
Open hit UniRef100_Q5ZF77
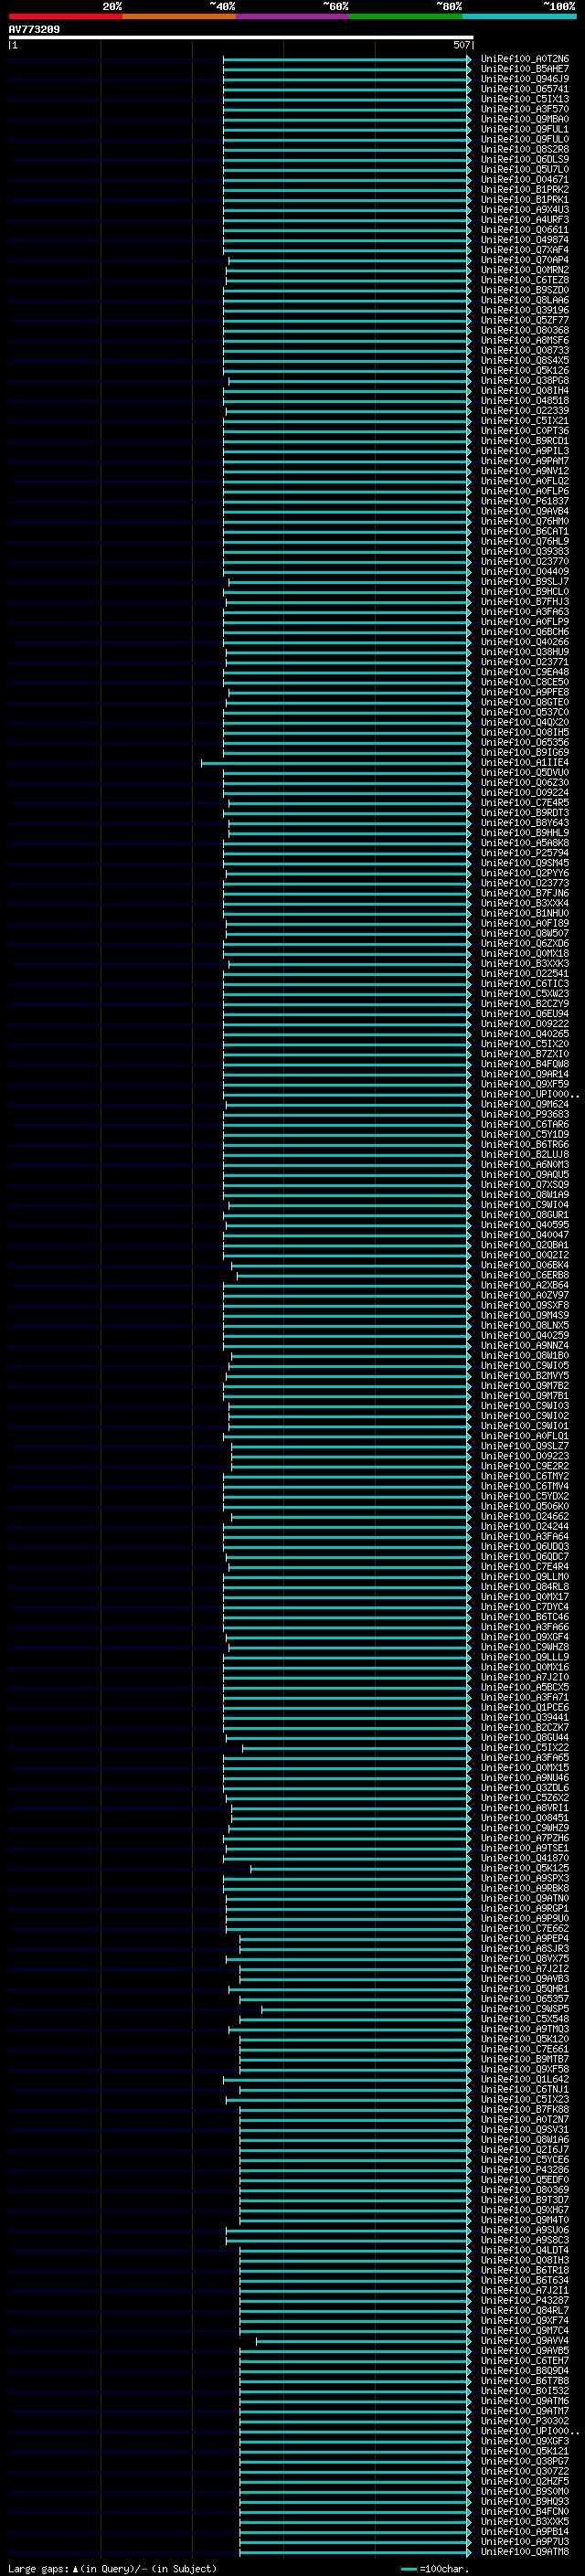click(524, 321)
